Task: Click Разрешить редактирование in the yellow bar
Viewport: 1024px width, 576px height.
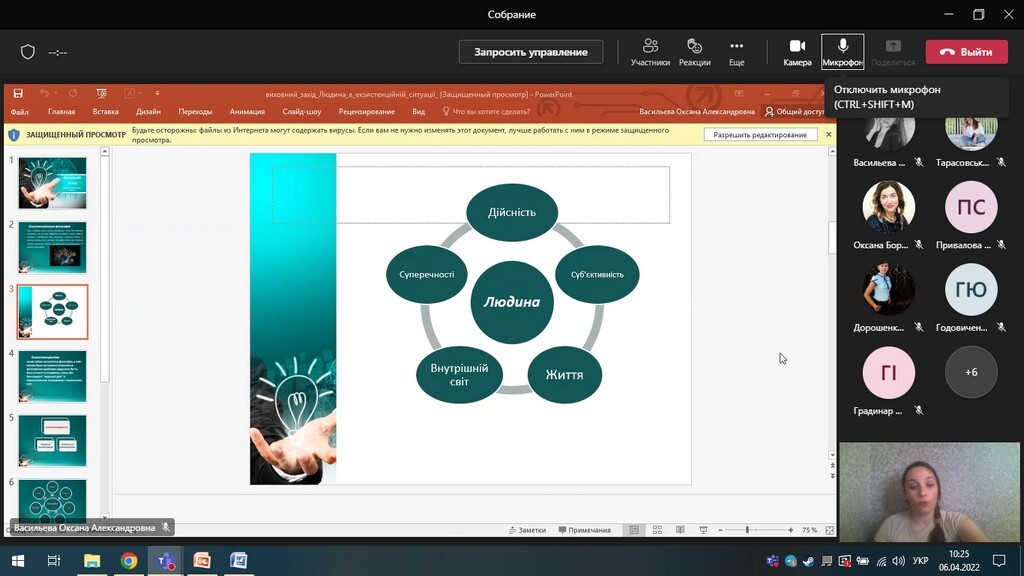Action: point(760,135)
